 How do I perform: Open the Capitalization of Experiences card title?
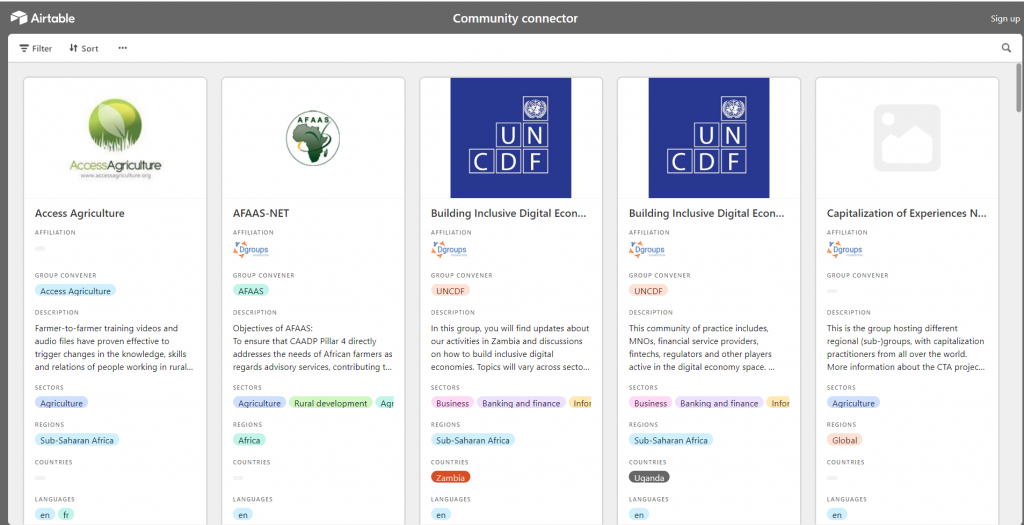pos(906,214)
